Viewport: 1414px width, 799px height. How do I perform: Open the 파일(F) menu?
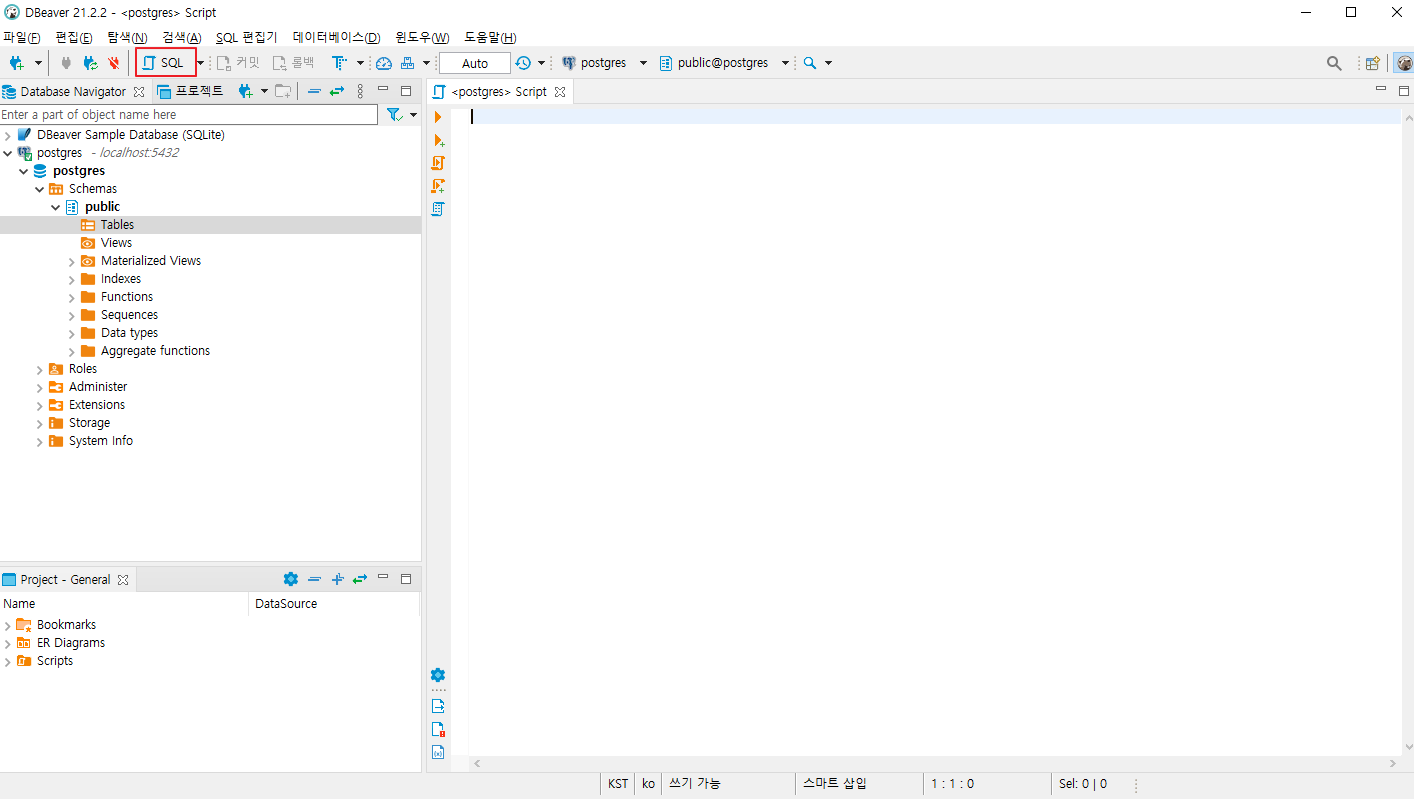point(21,37)
